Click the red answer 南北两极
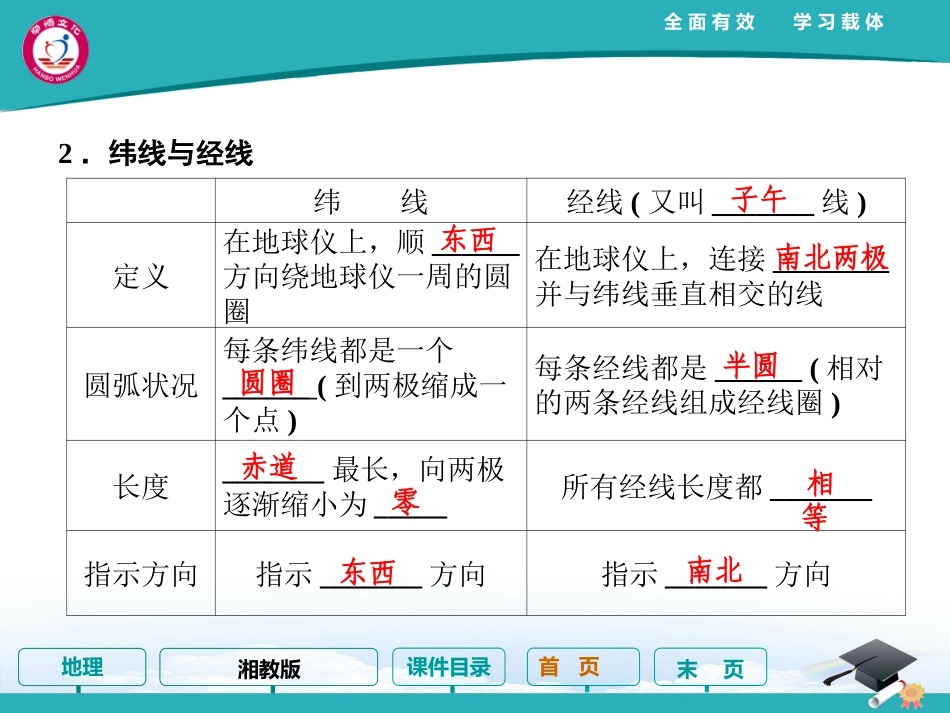Screen dimensions: 950x713 pyautogui.click(x=831, y=258)
